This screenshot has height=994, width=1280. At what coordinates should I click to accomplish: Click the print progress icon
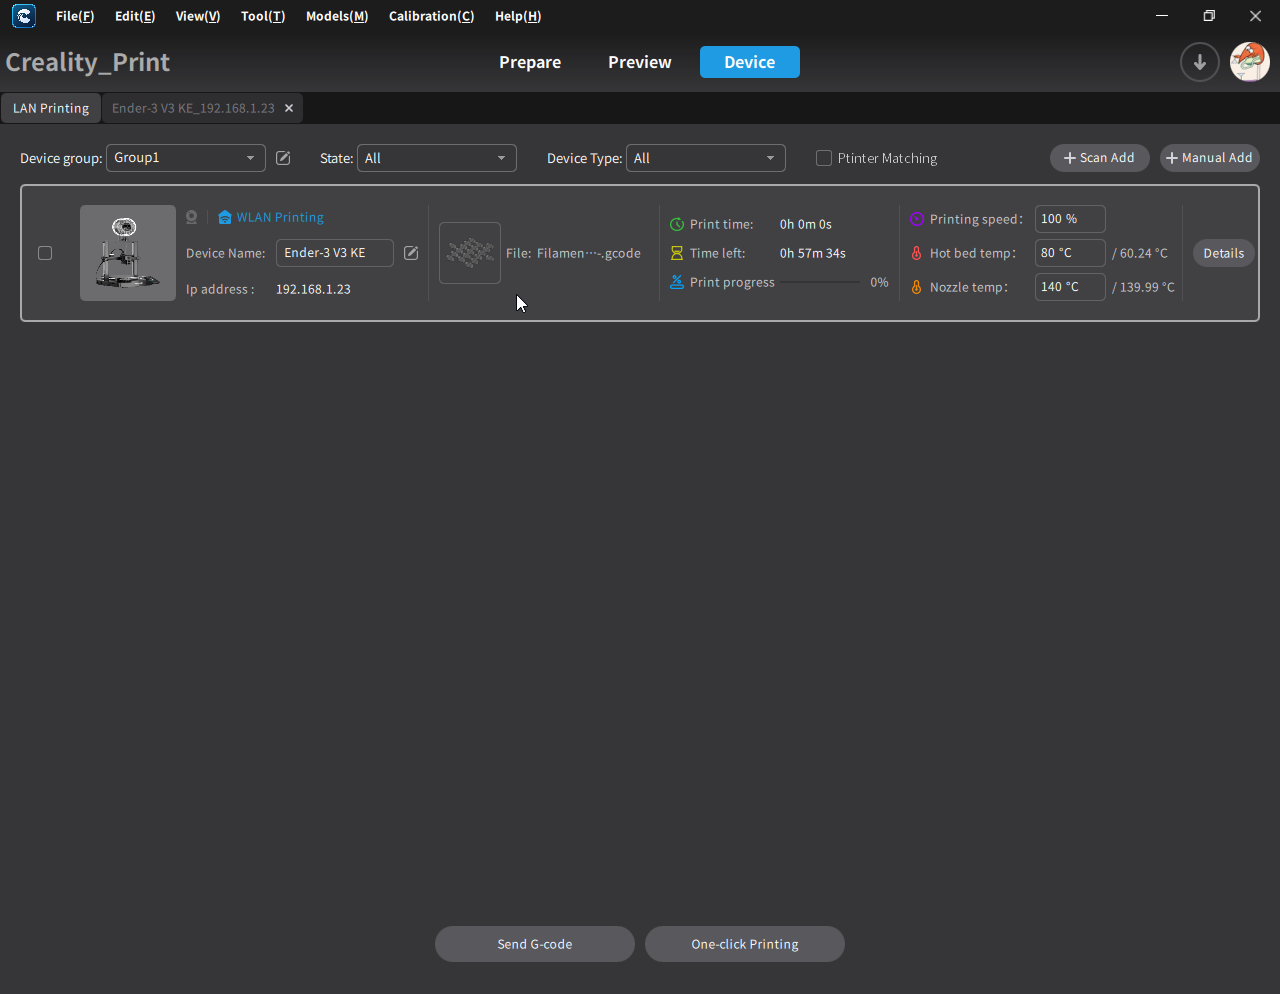pyautogui.click(x=677, y=282)
